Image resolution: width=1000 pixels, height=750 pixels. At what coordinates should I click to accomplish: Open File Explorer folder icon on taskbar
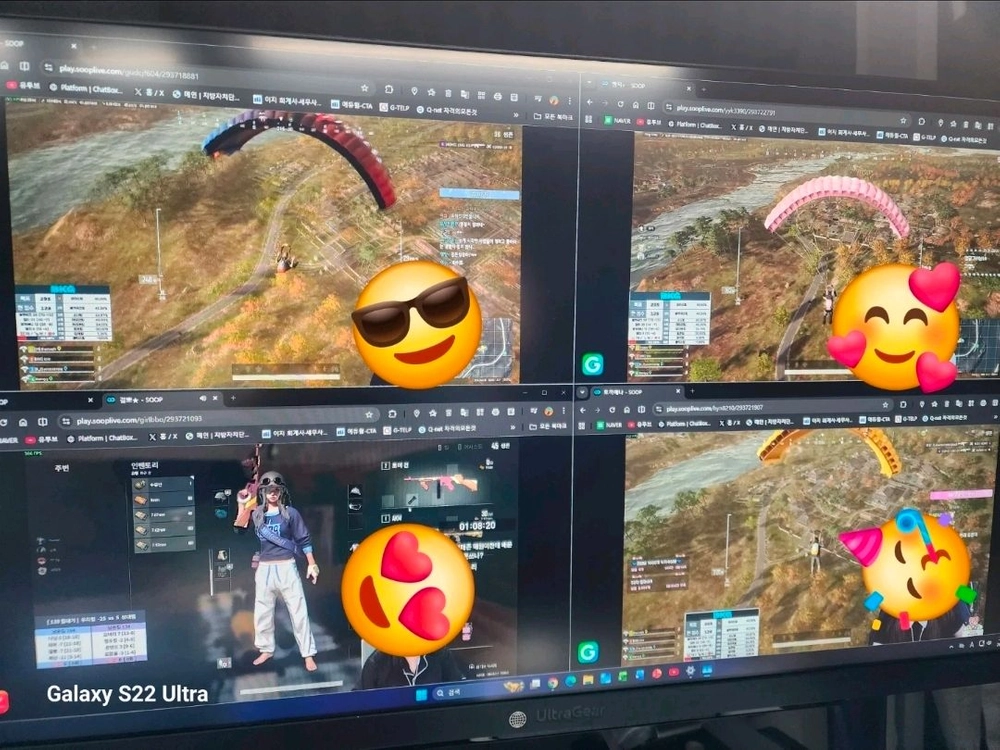click(587, 680)
